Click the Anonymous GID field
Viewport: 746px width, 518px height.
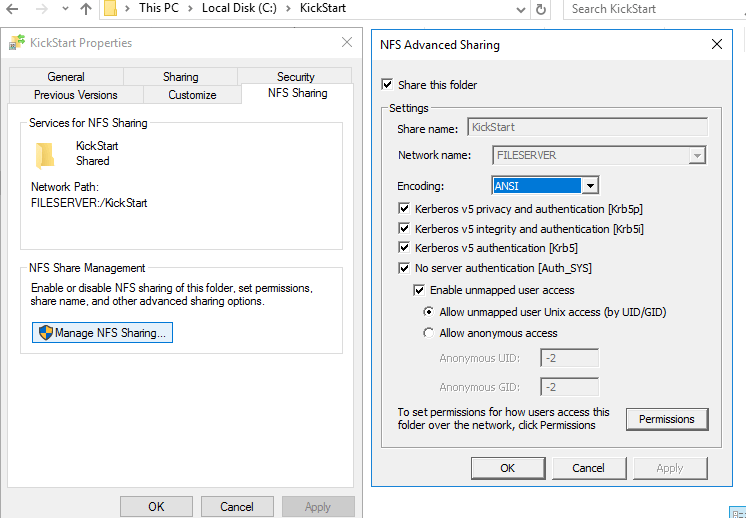pyautogui.click(x=569, y=387)
